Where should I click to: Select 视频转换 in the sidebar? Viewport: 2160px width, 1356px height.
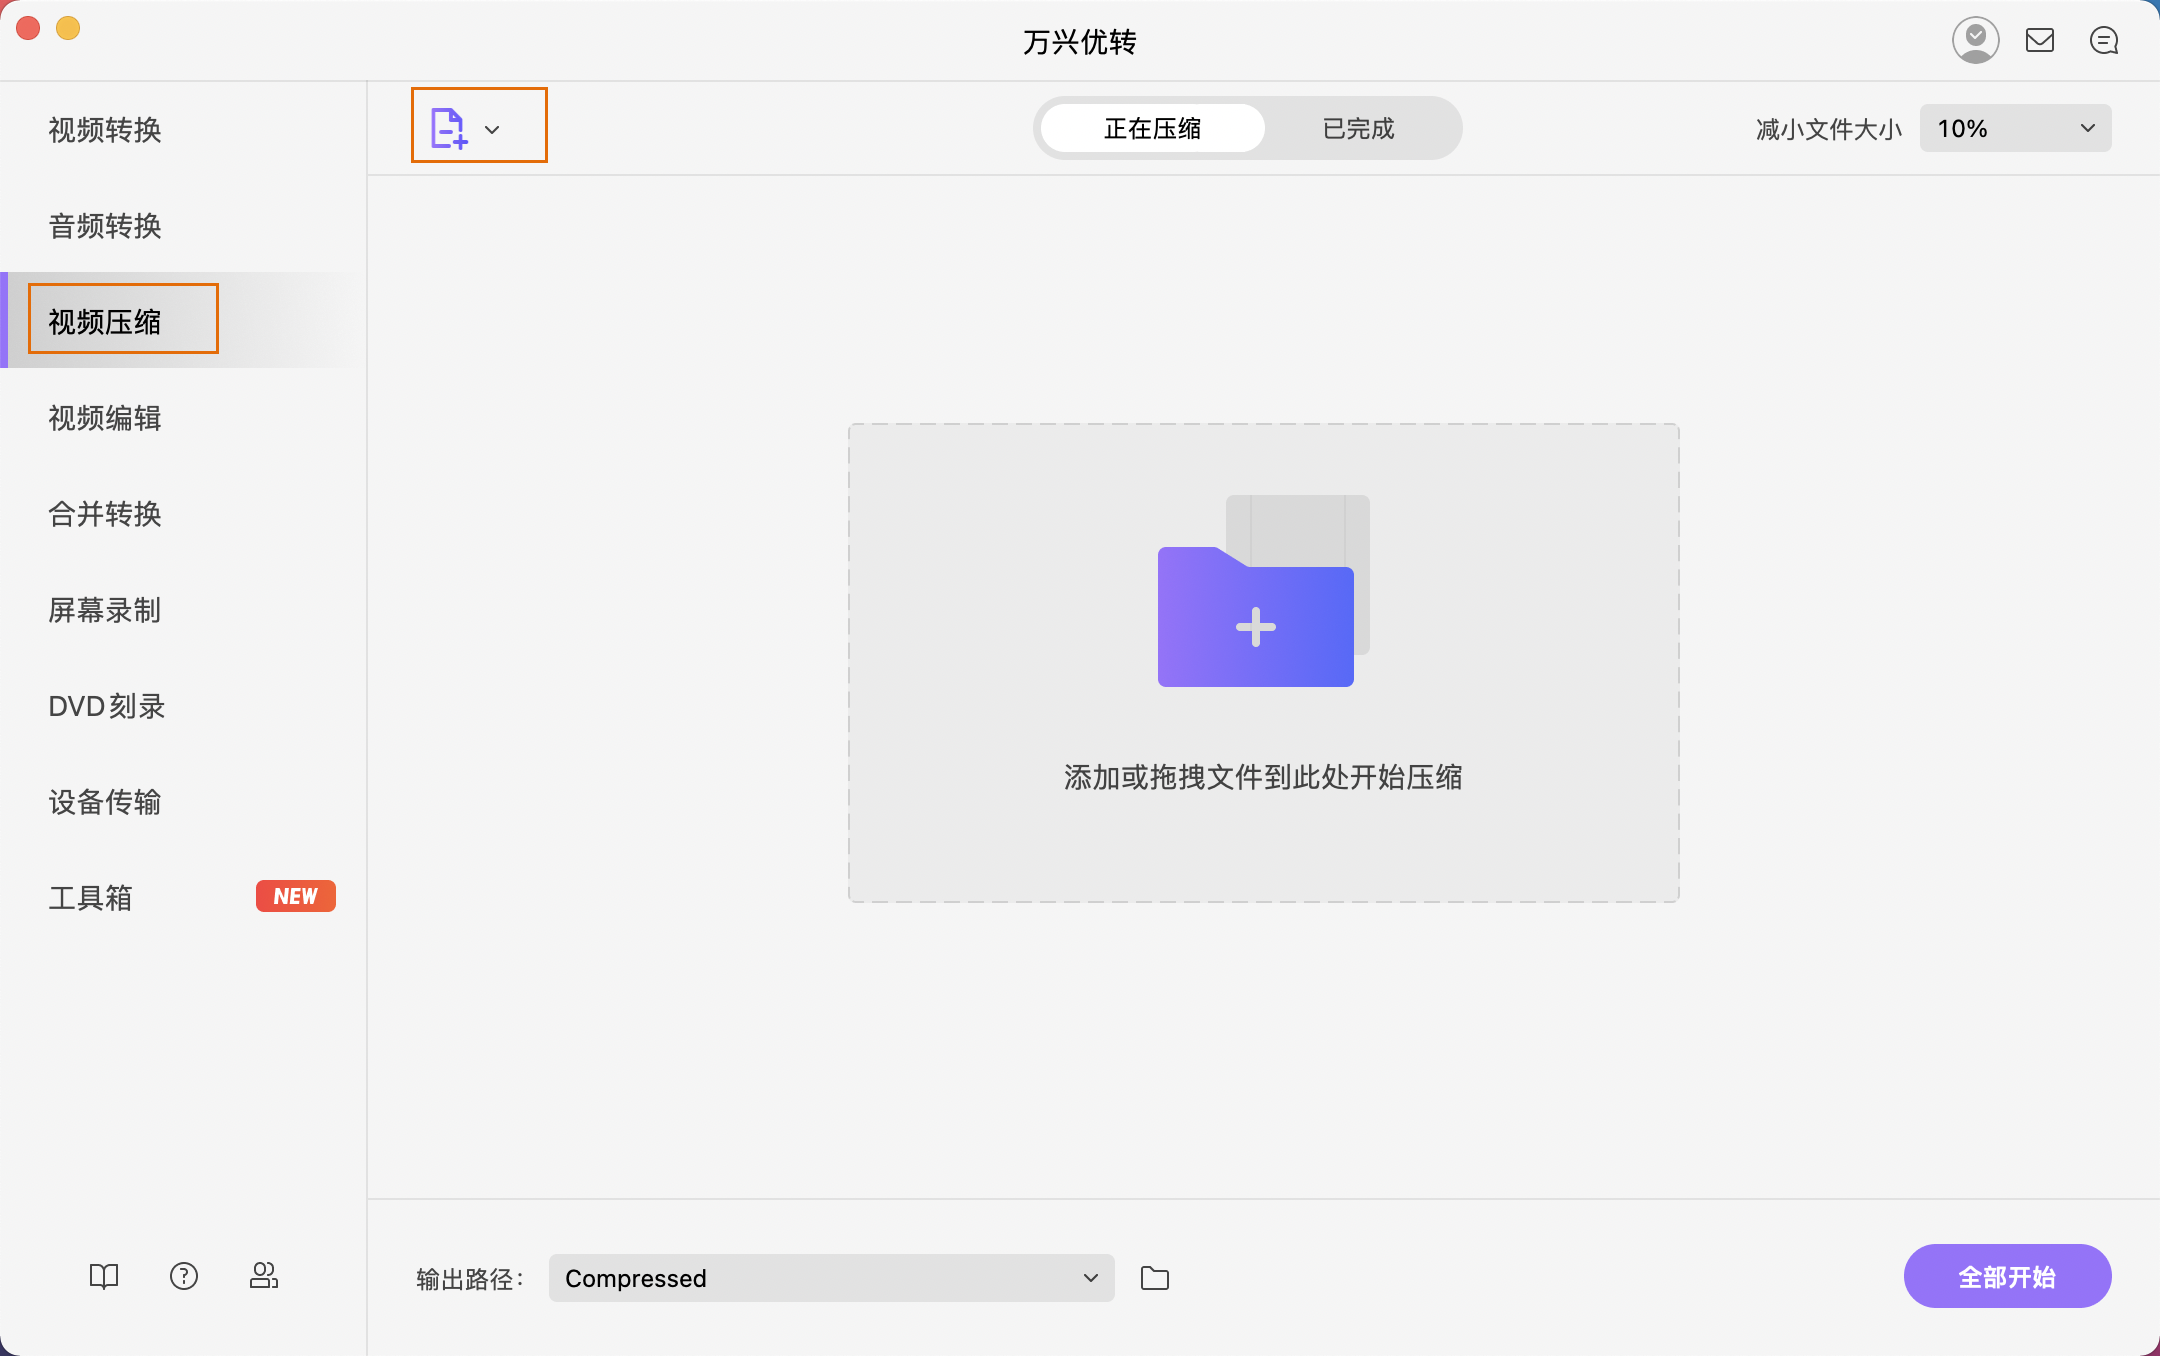[104, 130]
